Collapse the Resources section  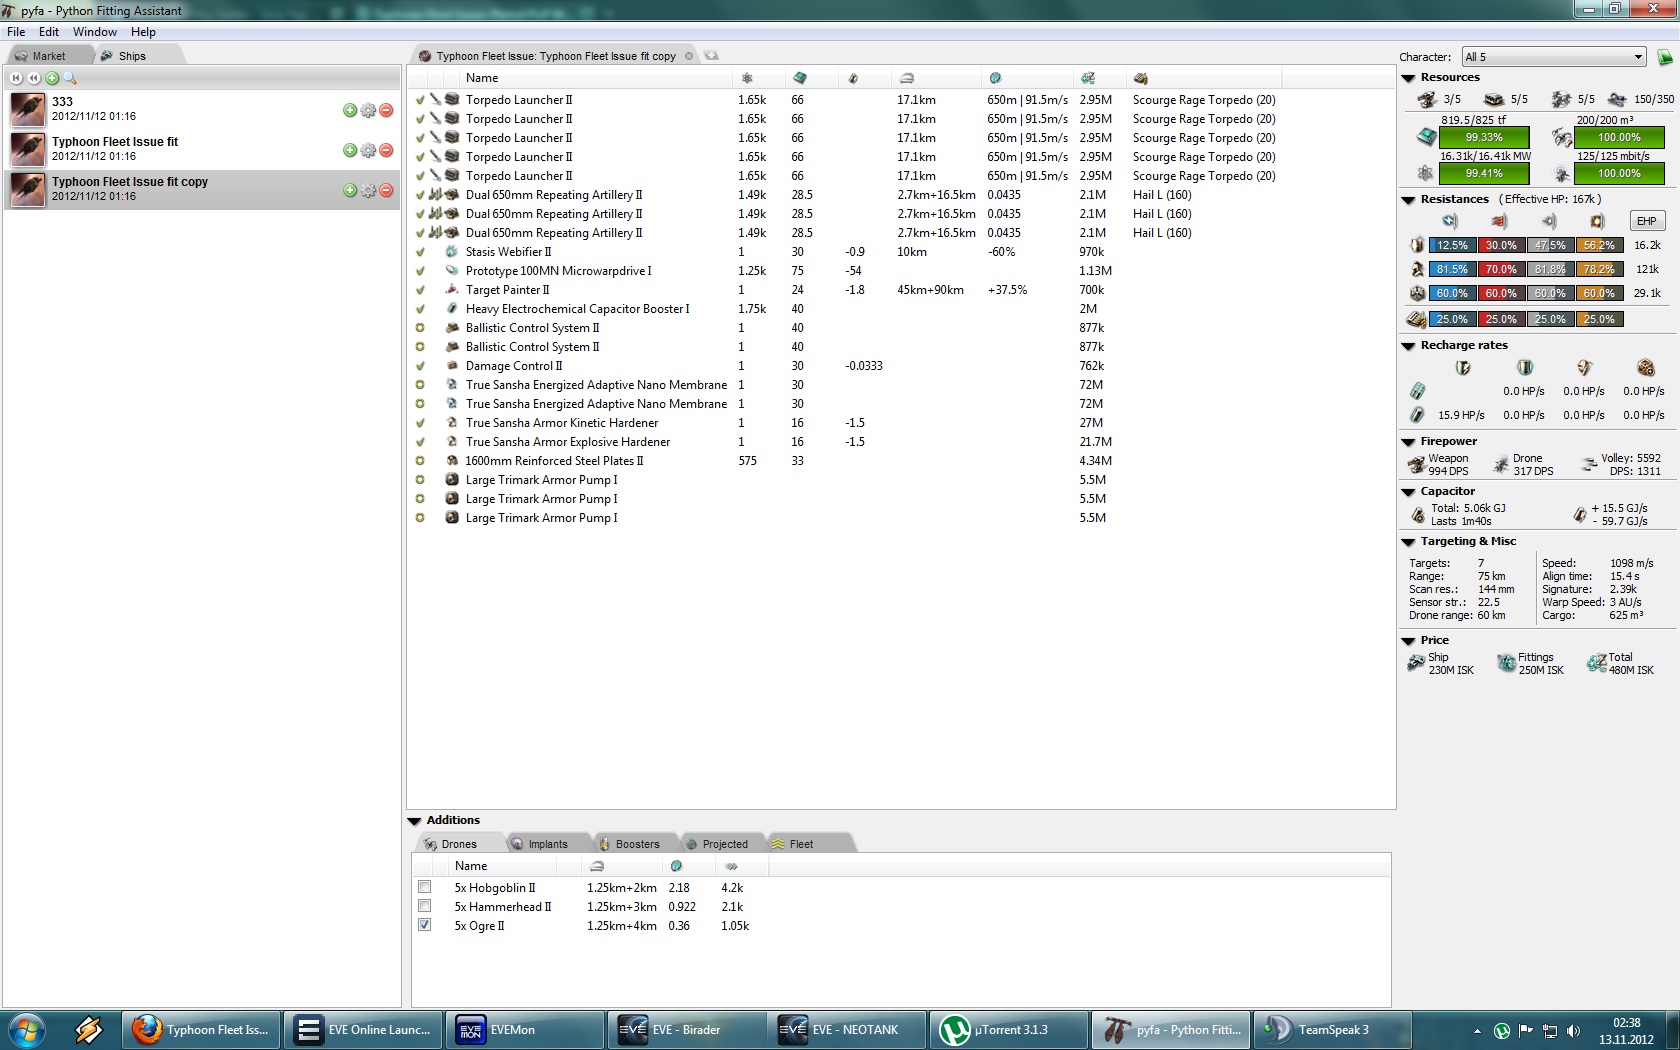[1408, 78]
